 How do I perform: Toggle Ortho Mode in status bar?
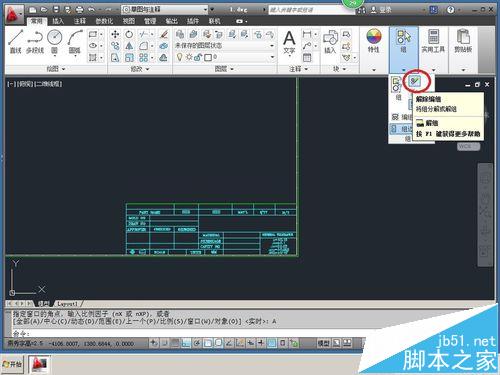click(x=186, y=343)
